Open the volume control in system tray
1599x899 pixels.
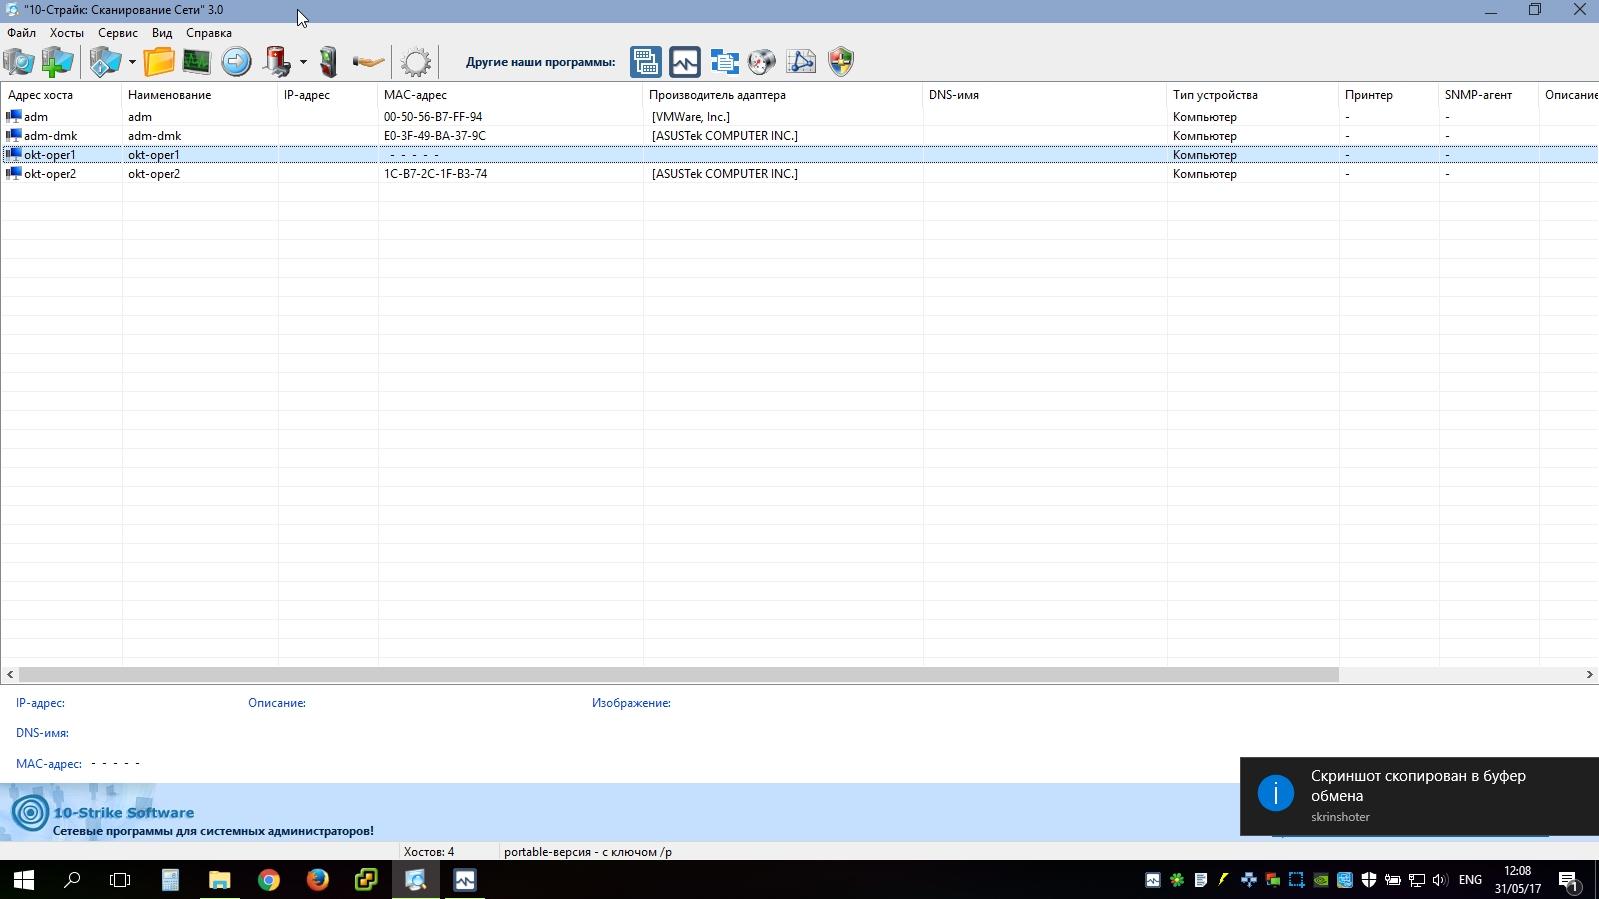(1440, 880)
